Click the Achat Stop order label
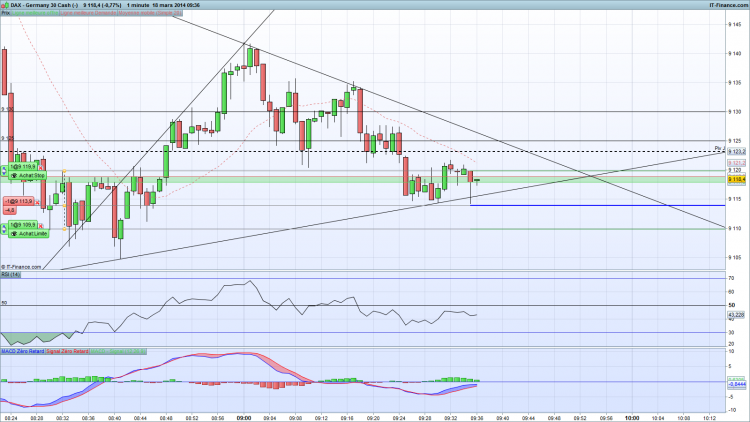Image resolution: width=750 pixels, height=422 pixels. coord(28,176)
